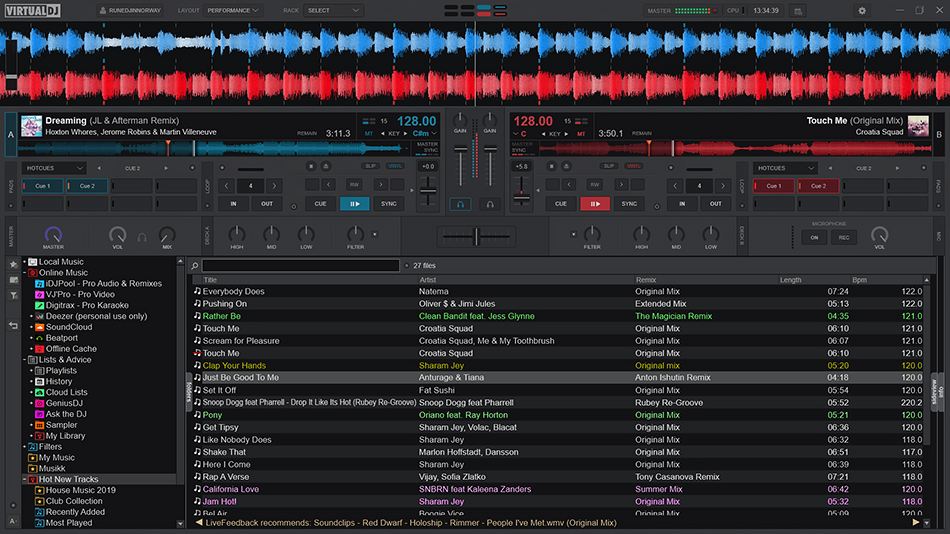Image resolution: width=950 pixels, height=534 pixels.
Task: Turn the microphone ON
Action: point(814,237)
